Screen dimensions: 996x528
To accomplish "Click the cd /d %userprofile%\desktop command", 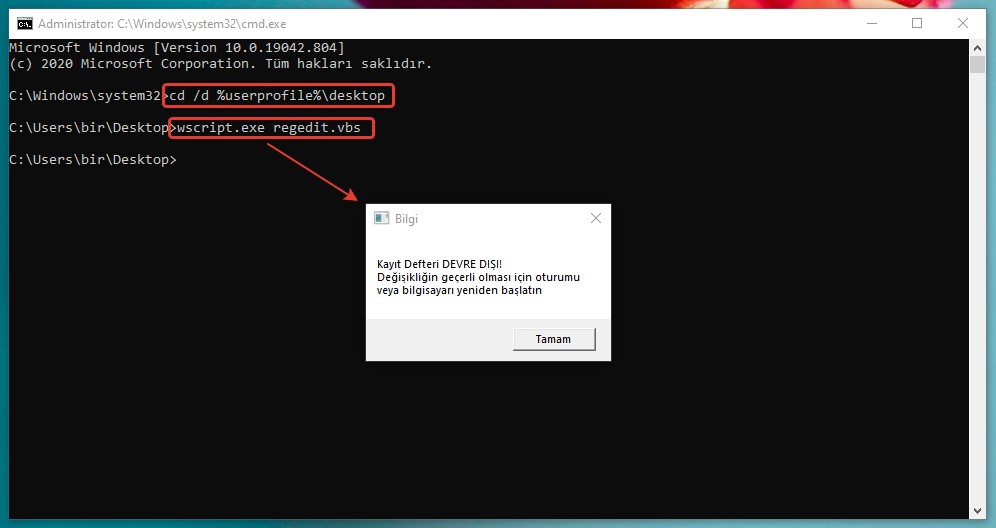I will coord(277,96).
